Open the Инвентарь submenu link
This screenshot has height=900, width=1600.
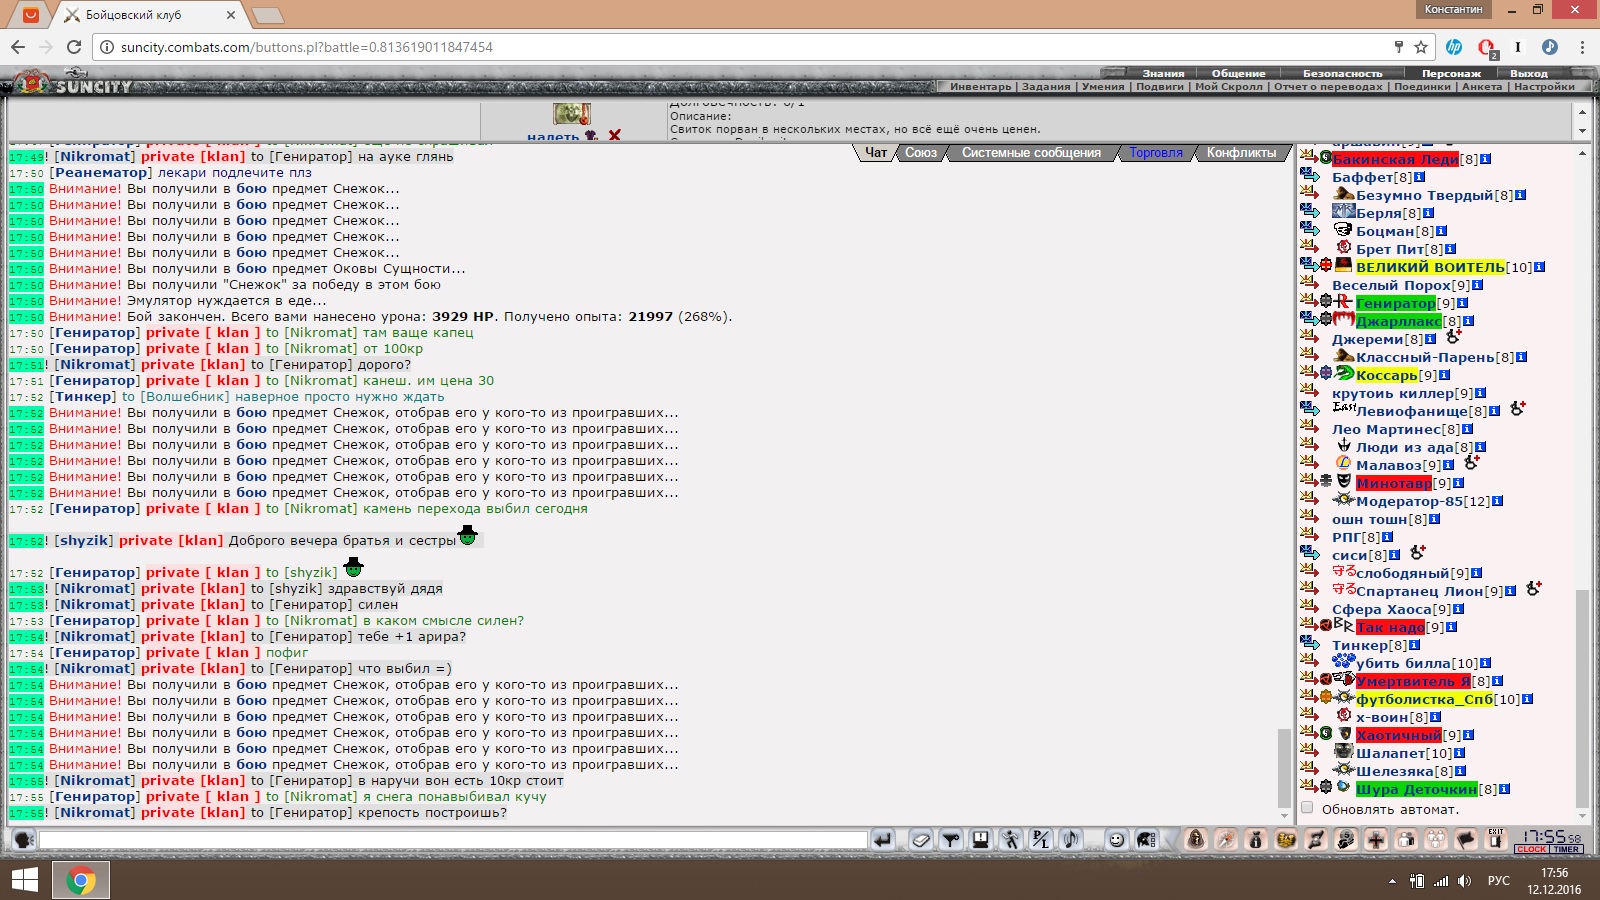click(981, 87)
